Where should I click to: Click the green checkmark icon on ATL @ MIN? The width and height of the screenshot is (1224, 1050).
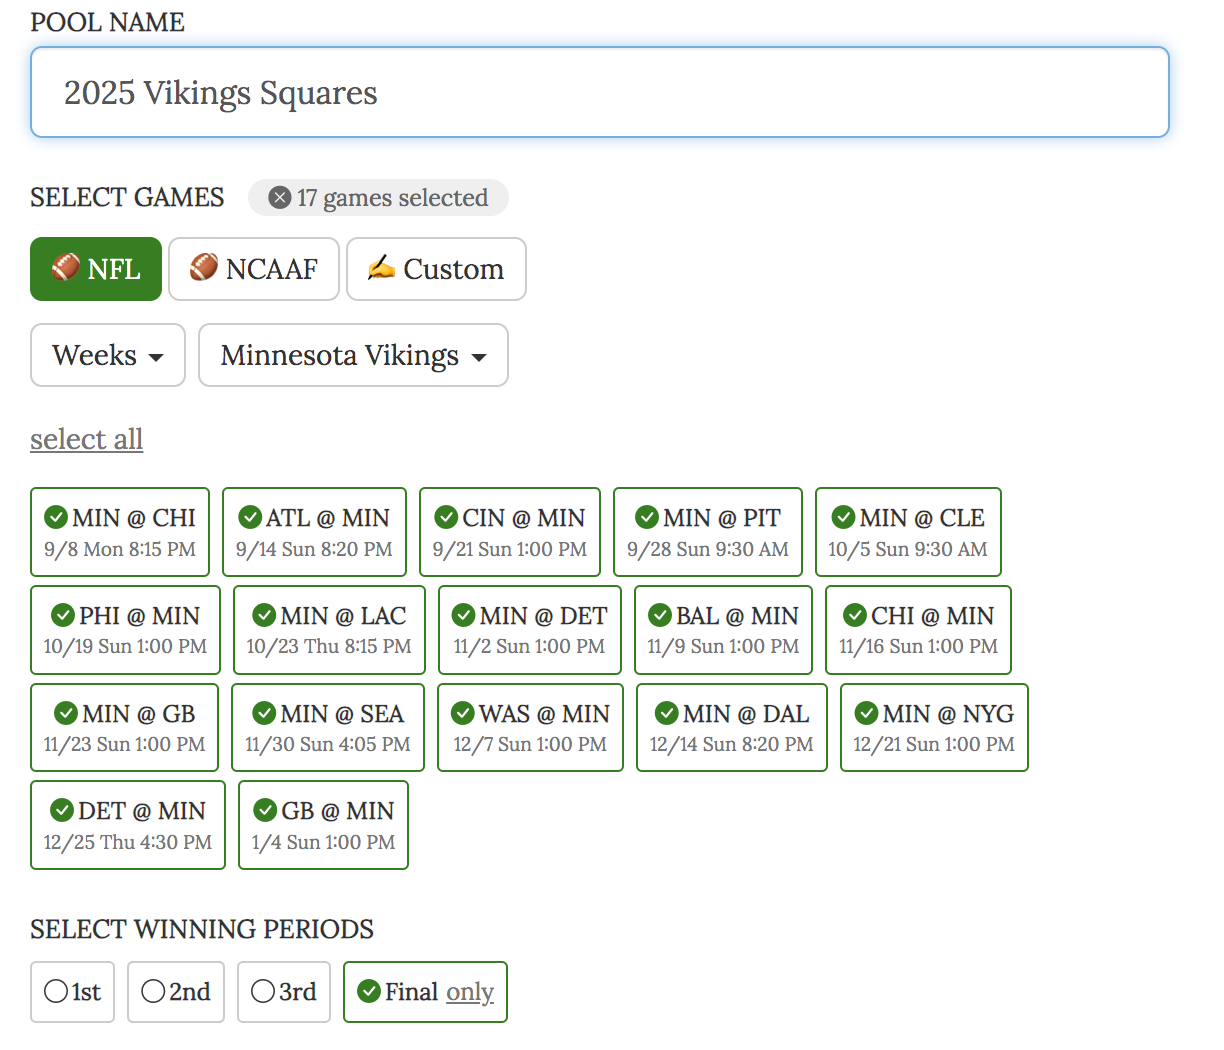pos(250,518)
